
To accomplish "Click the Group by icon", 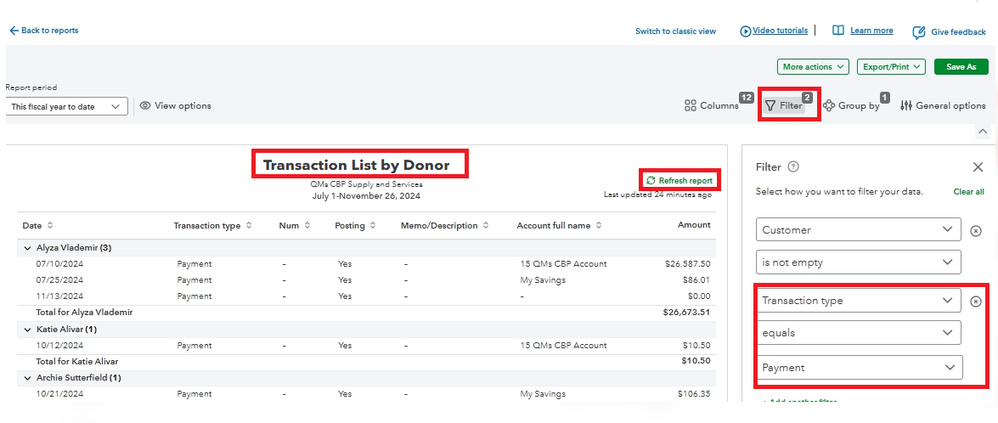I will click(x=829, y=106).
